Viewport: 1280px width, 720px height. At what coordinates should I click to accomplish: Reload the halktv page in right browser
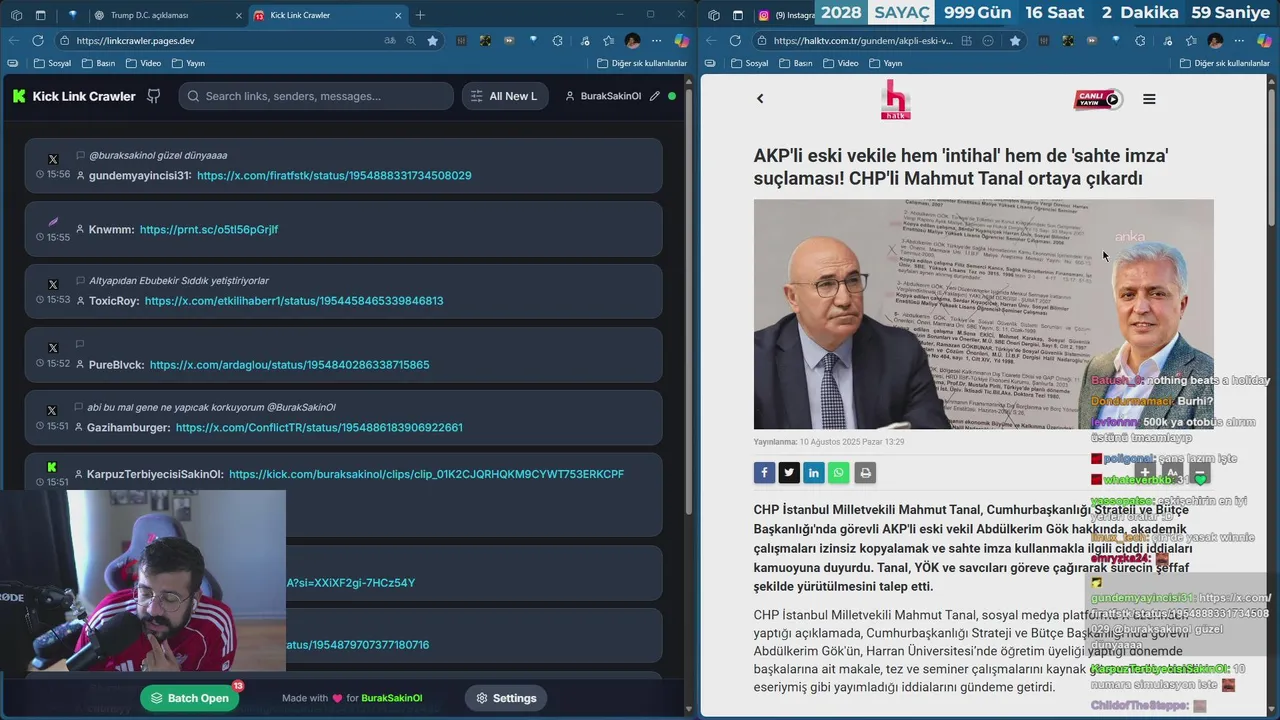coord(735,41)
